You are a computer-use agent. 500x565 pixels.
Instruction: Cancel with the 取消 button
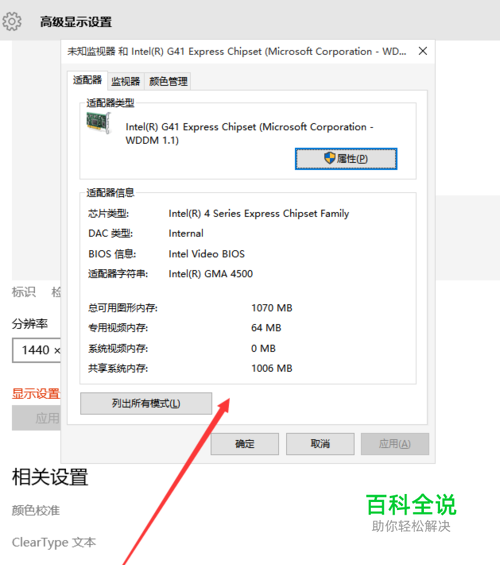(x=320, y=444)
